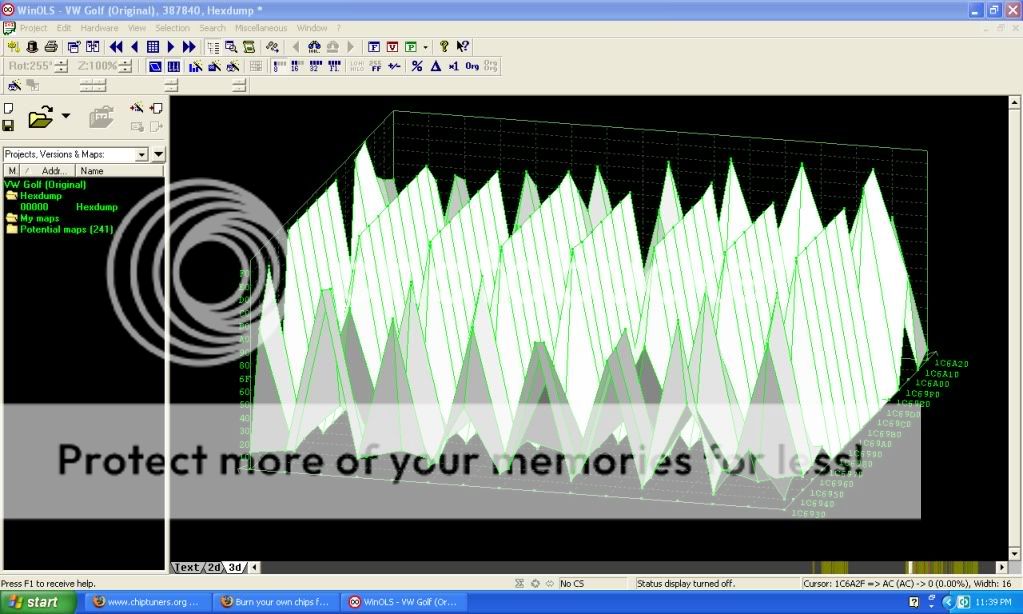Switch to the 2d view tab
Image resolution: width=1023 pixels, height=614 pixels.
(213, 567)
